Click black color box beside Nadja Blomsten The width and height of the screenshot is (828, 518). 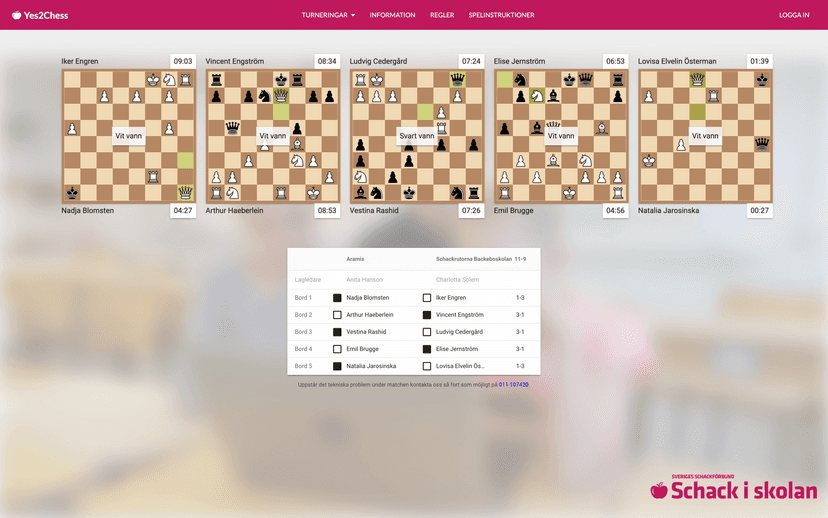[x=337, y=298]
